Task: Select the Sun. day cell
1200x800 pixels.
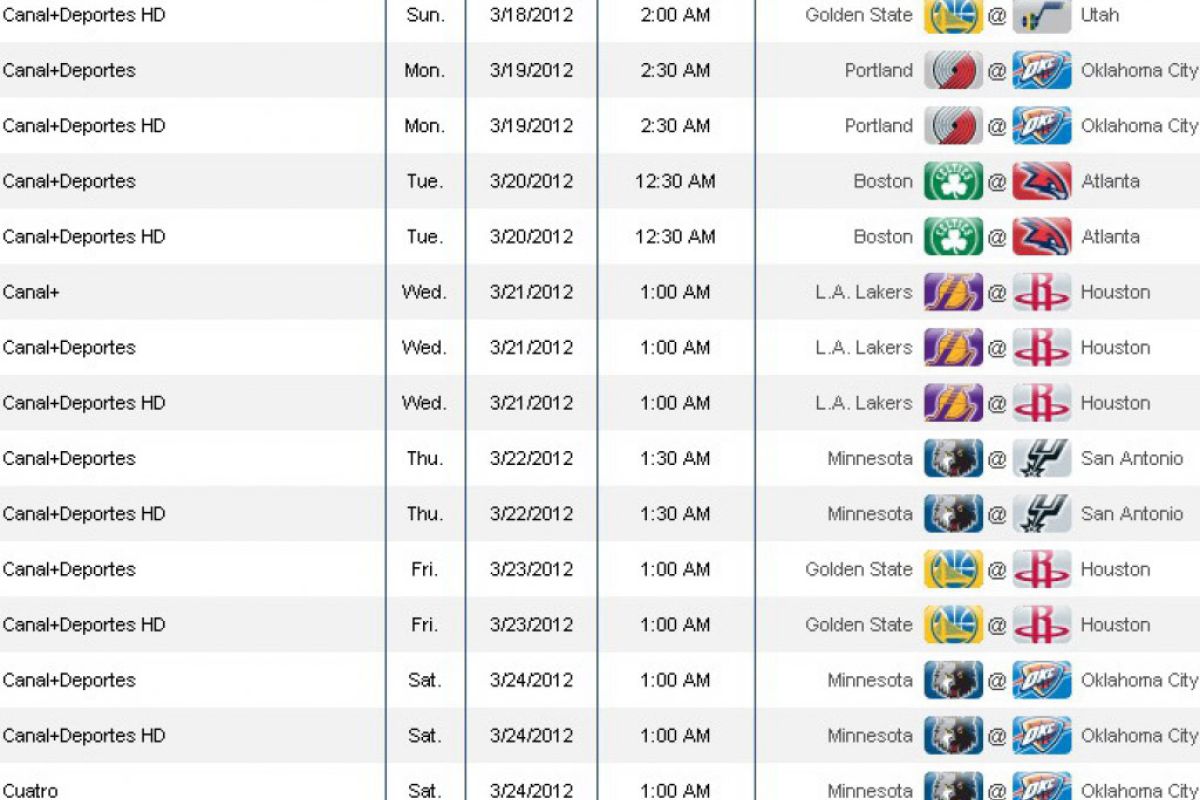Action: click(425, 16)
